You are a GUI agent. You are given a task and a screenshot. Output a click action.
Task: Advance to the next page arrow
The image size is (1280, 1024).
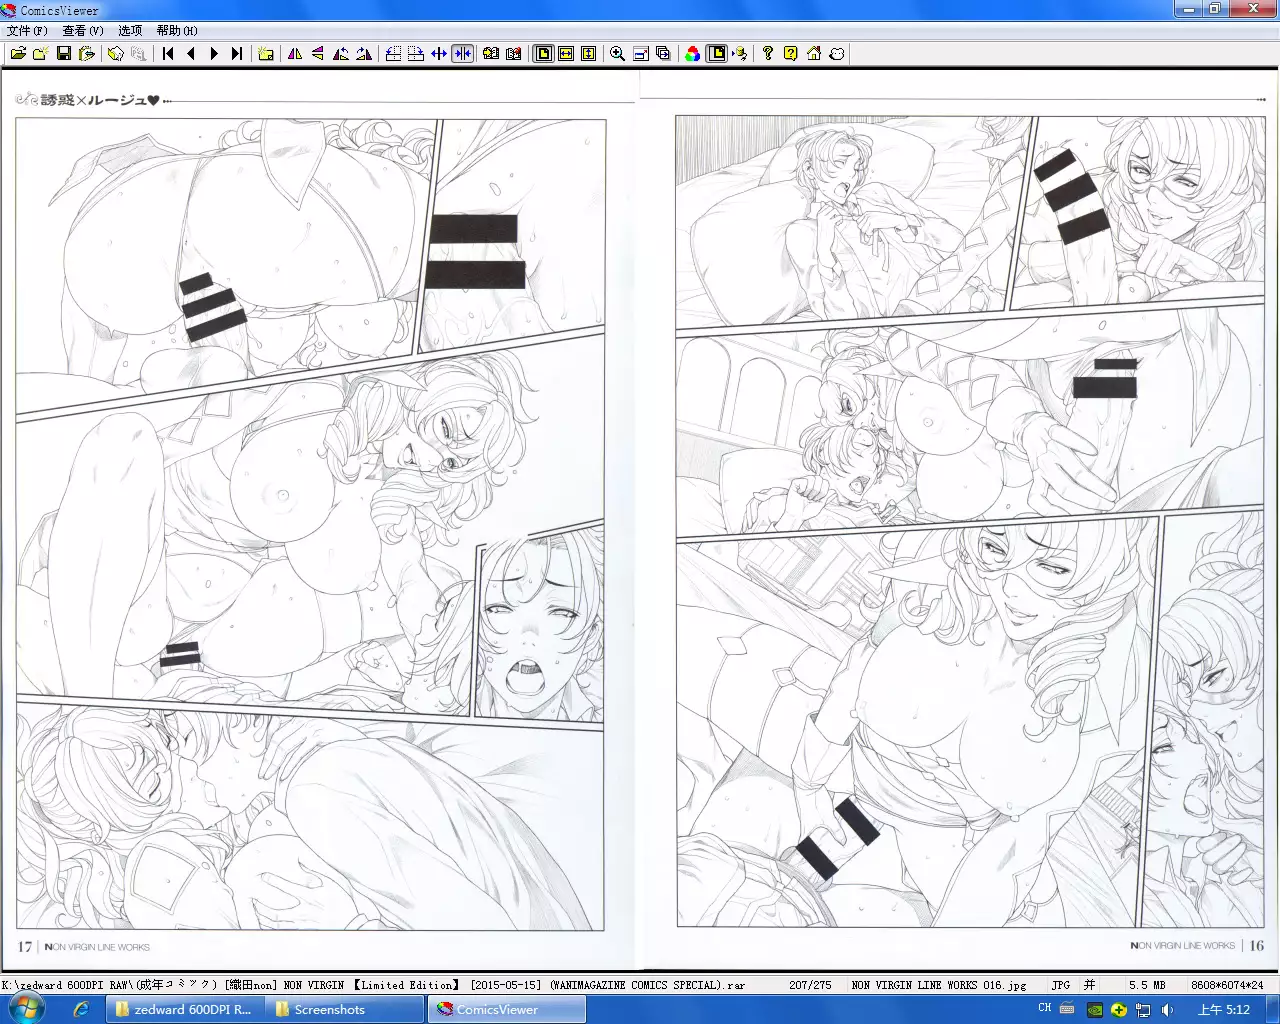click(214, 54)
